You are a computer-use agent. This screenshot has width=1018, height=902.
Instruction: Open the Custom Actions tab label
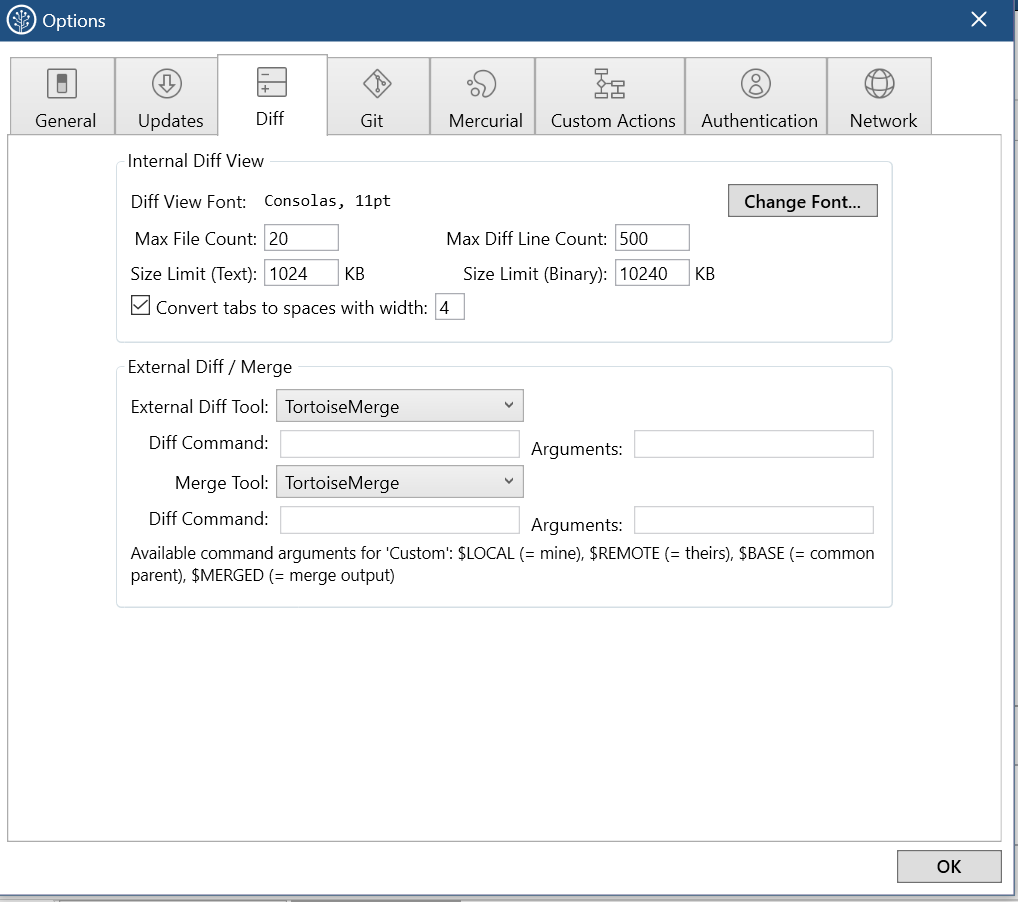(x=613, y=121)
